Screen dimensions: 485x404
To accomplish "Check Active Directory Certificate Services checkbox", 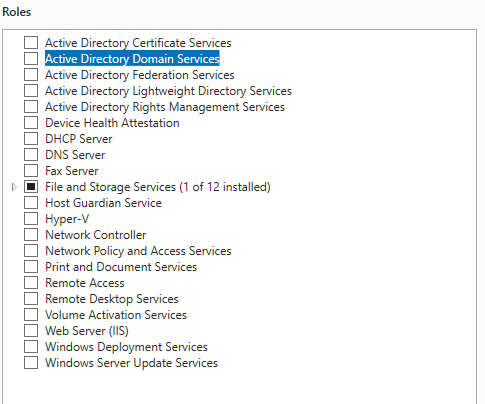I will coord(31,43).
